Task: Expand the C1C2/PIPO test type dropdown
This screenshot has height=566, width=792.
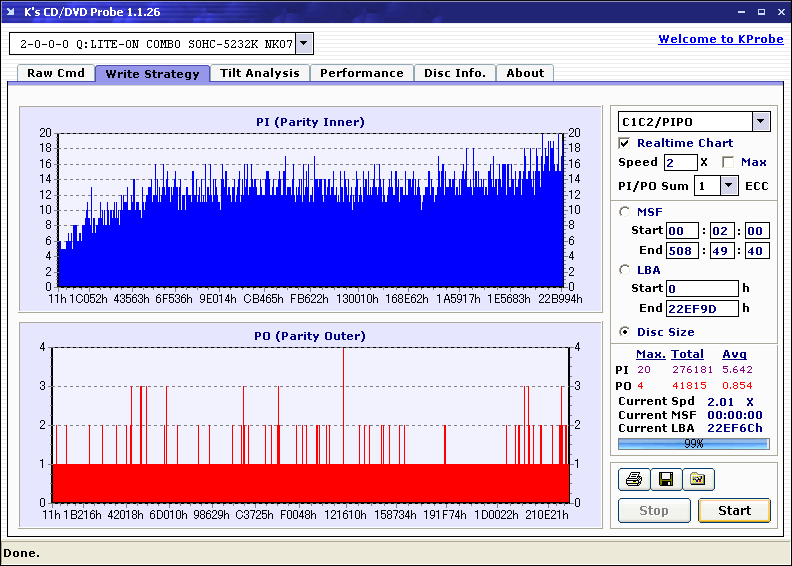Action: click(x=760, y=122)
